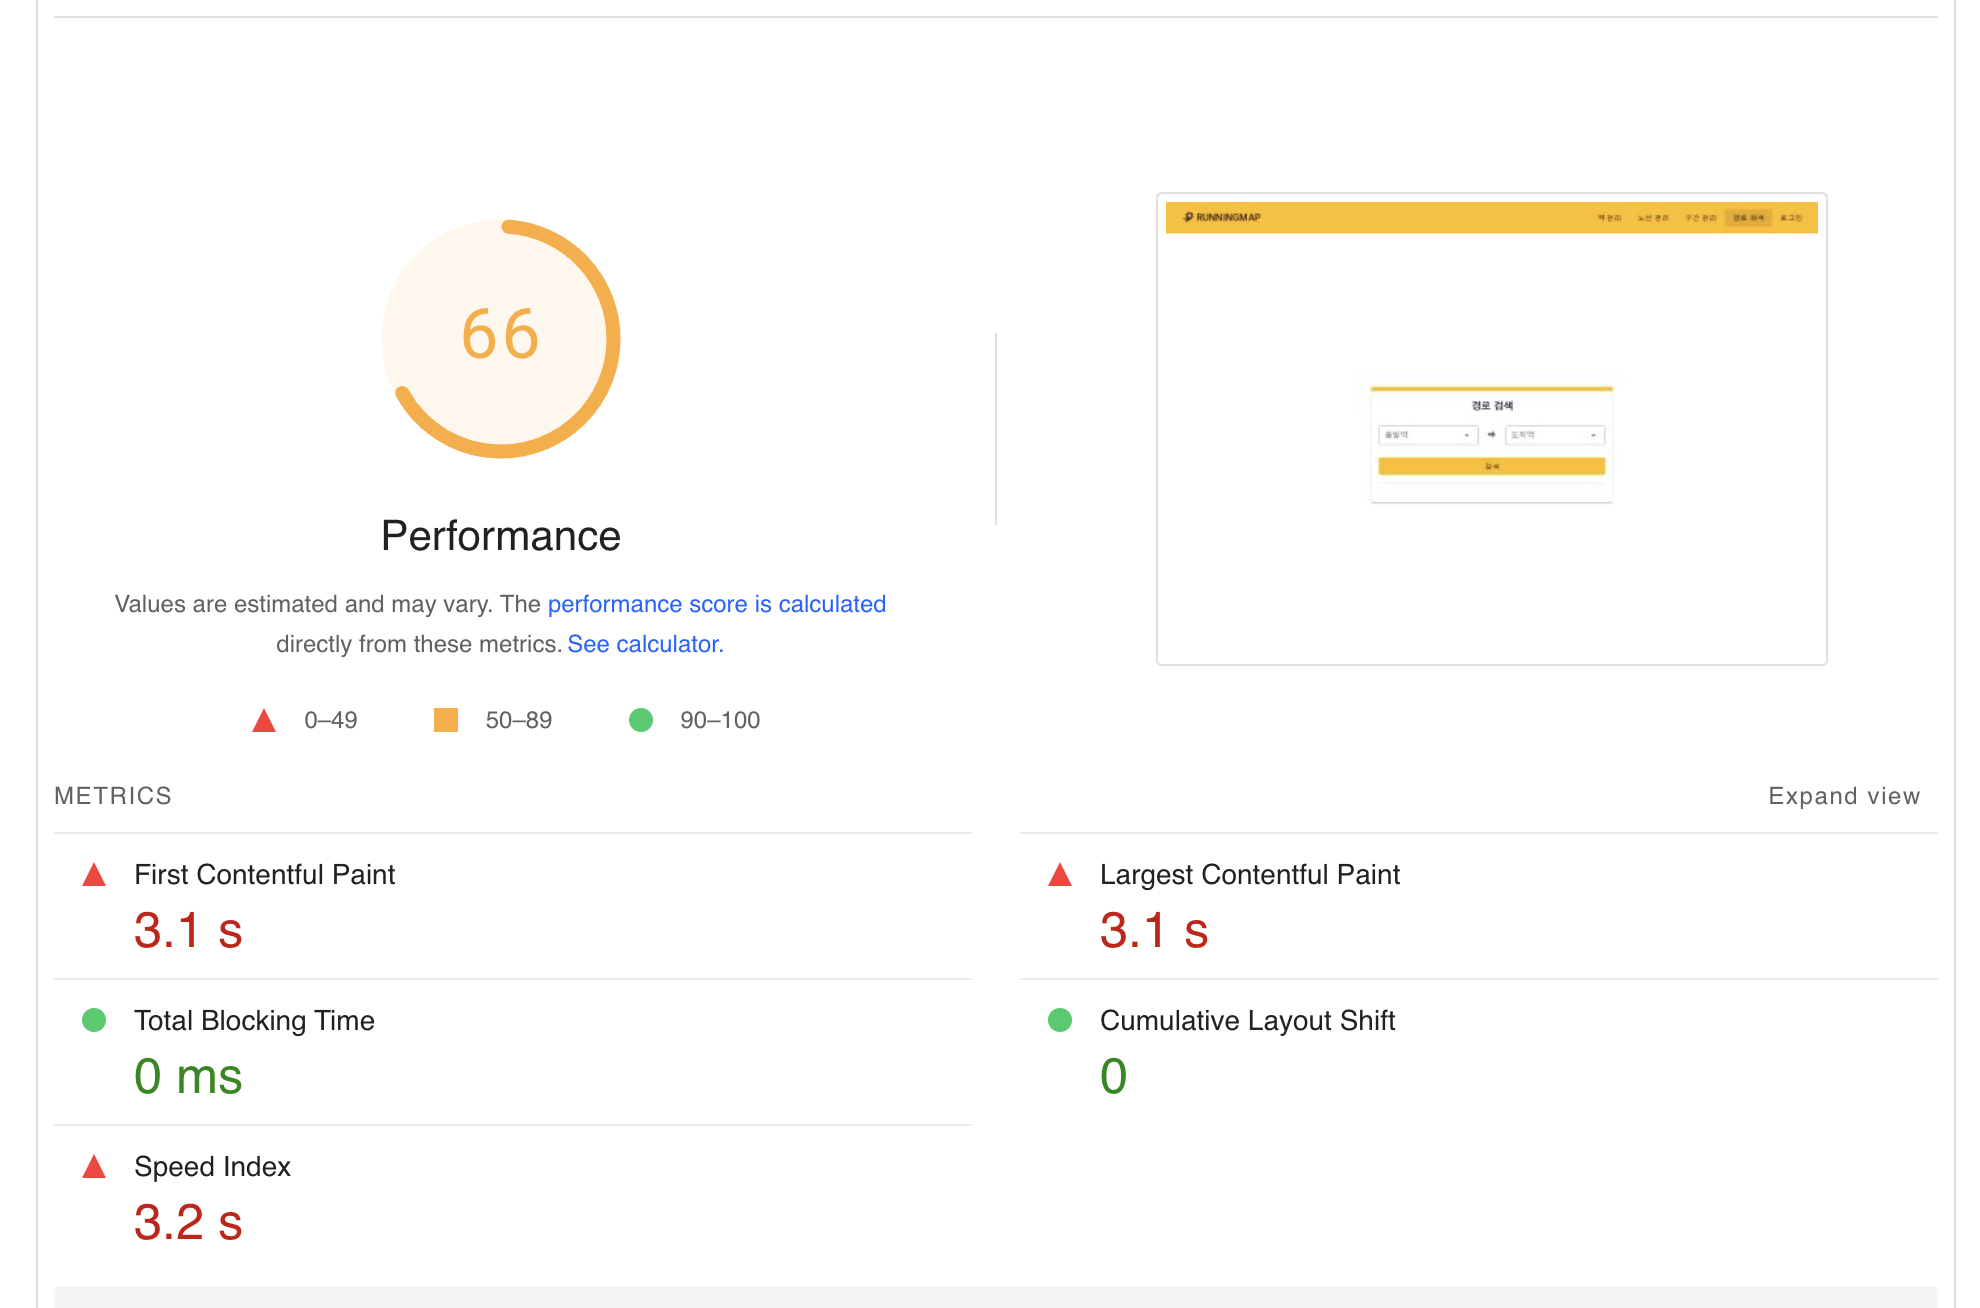Open the RUNNINGMAP page screenshot thumbnail
The image size is (1980, 1308).
1491,429
